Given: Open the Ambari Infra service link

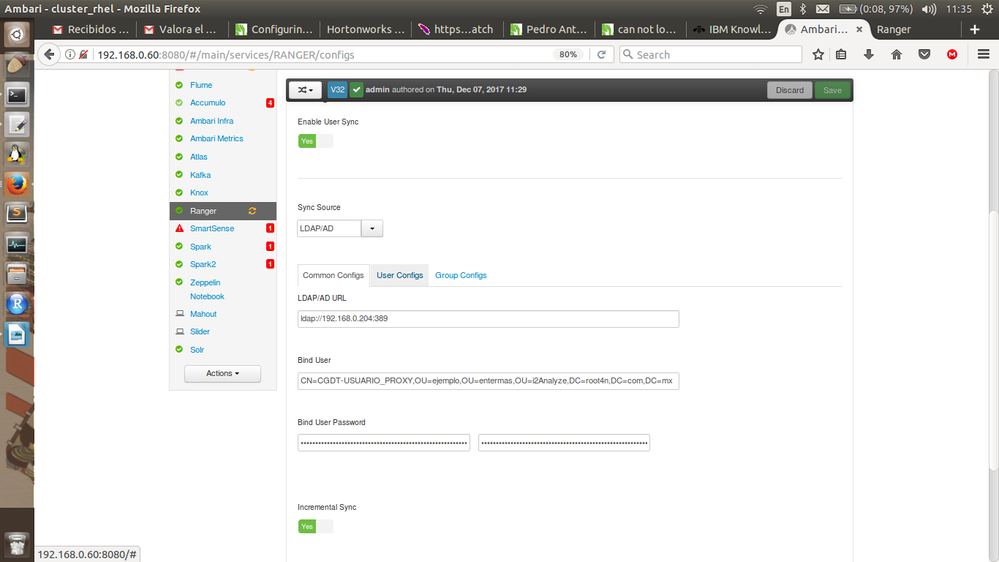Looking at the screenshot, I should pyautogui.click(x=212, y=120).
